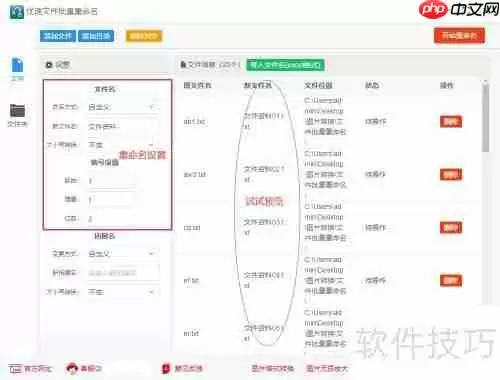Remove the row renamed to 文件资料03
Image resolution: width=500 pixels, height=380 pixels.
451,228
